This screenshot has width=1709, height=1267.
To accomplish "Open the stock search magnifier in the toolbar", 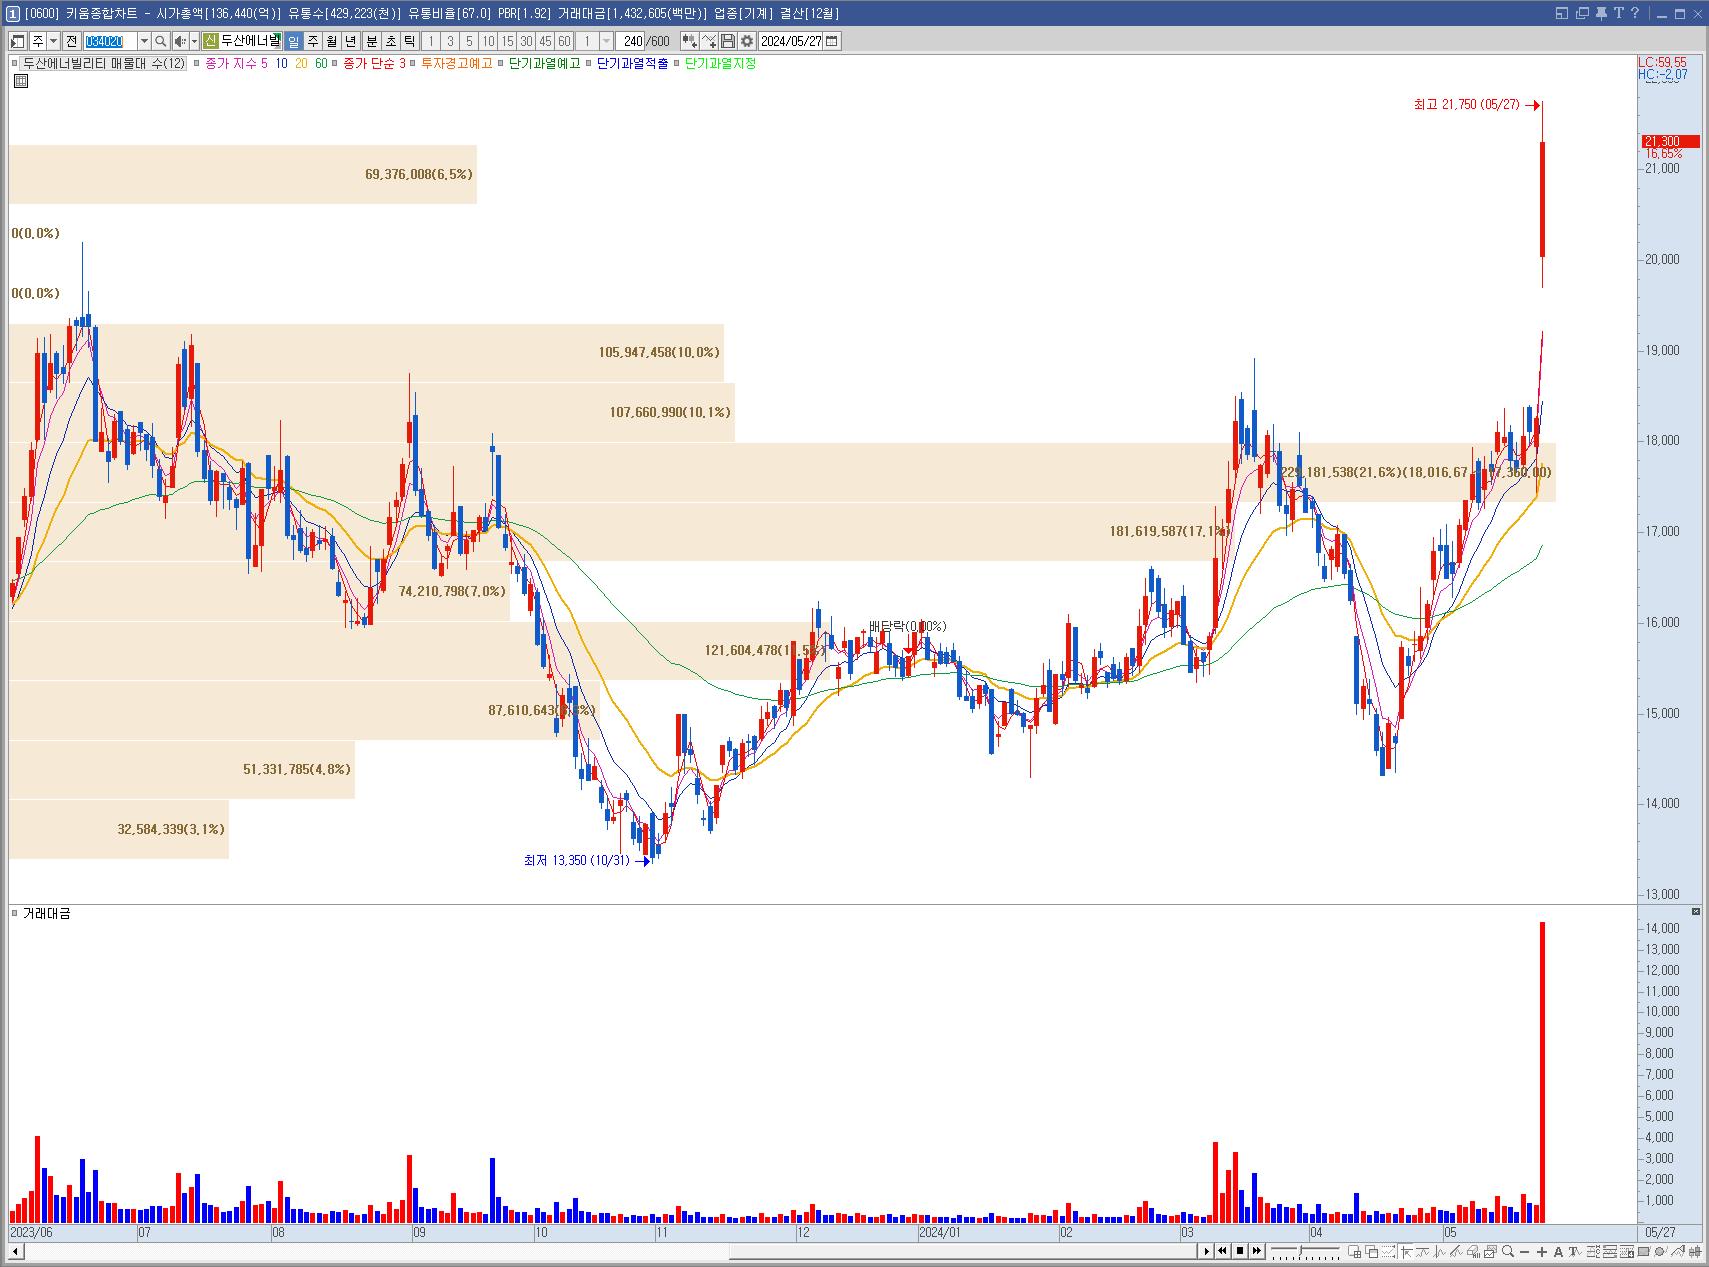I will pos(160,41).
